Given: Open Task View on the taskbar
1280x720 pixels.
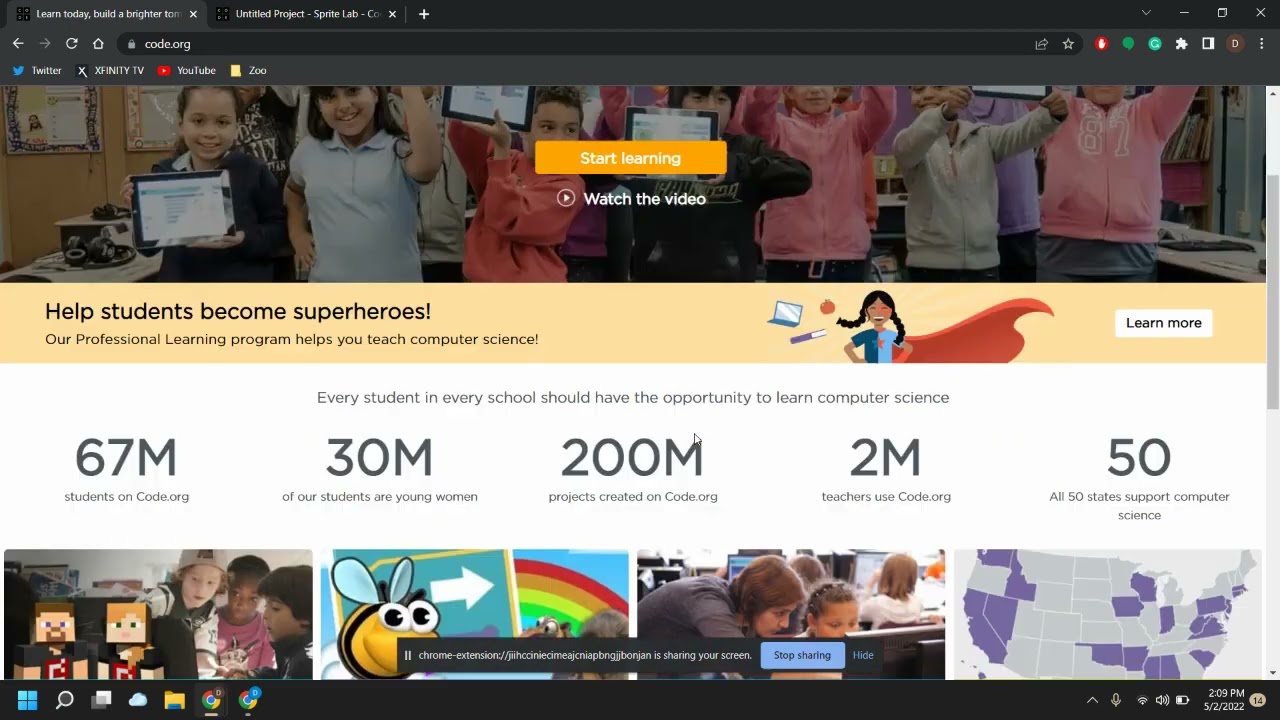Looking at the screenshot, I should tap(101, 700).
